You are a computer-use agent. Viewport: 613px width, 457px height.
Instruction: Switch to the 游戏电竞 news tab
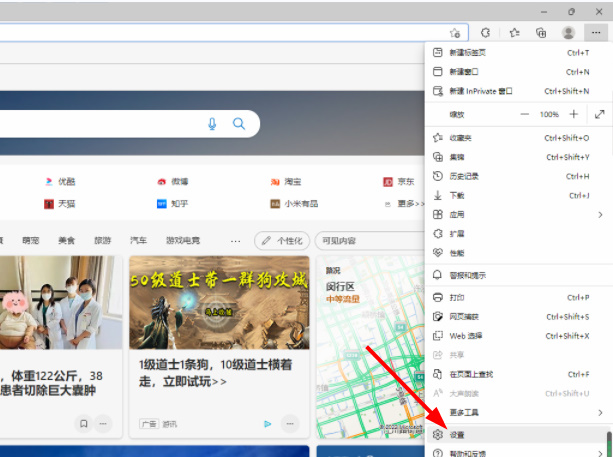point(182,241)
